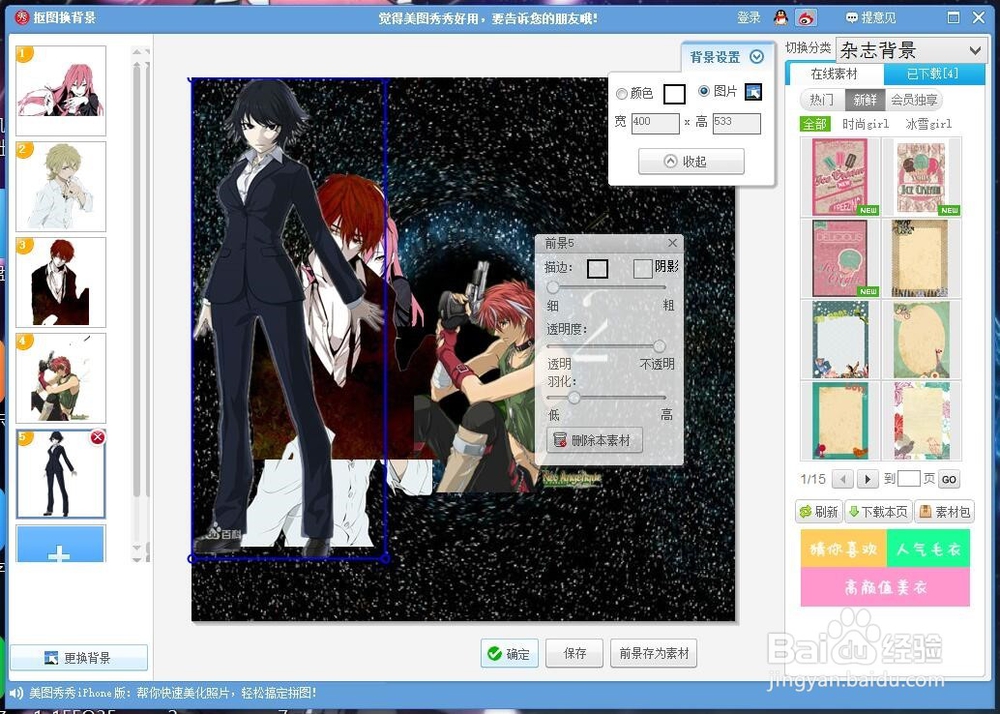Select the 全部 category filter

click(814, 124)
